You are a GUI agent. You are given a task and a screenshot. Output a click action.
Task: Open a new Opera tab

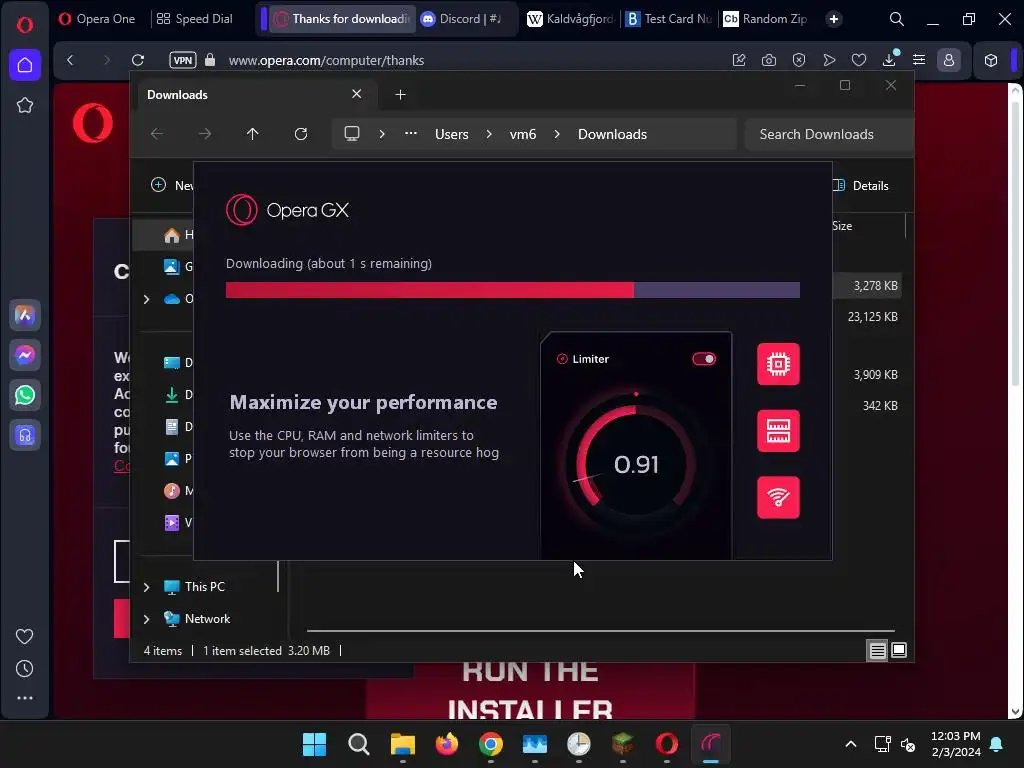click(x=834, y=19)
